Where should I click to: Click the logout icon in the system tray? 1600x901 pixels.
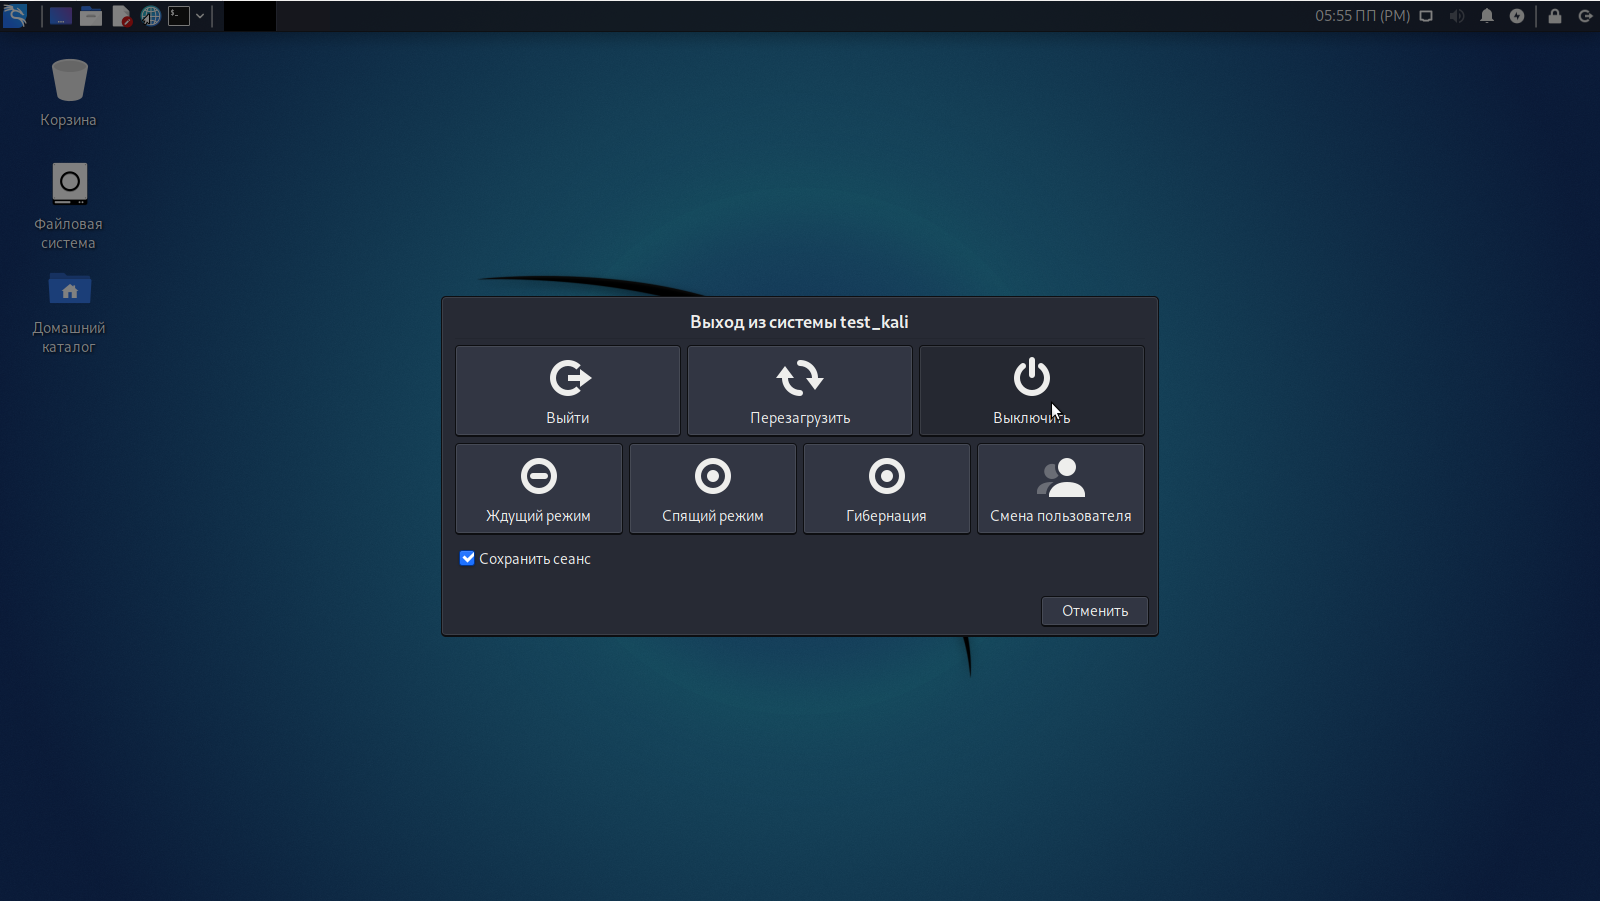1585,16
